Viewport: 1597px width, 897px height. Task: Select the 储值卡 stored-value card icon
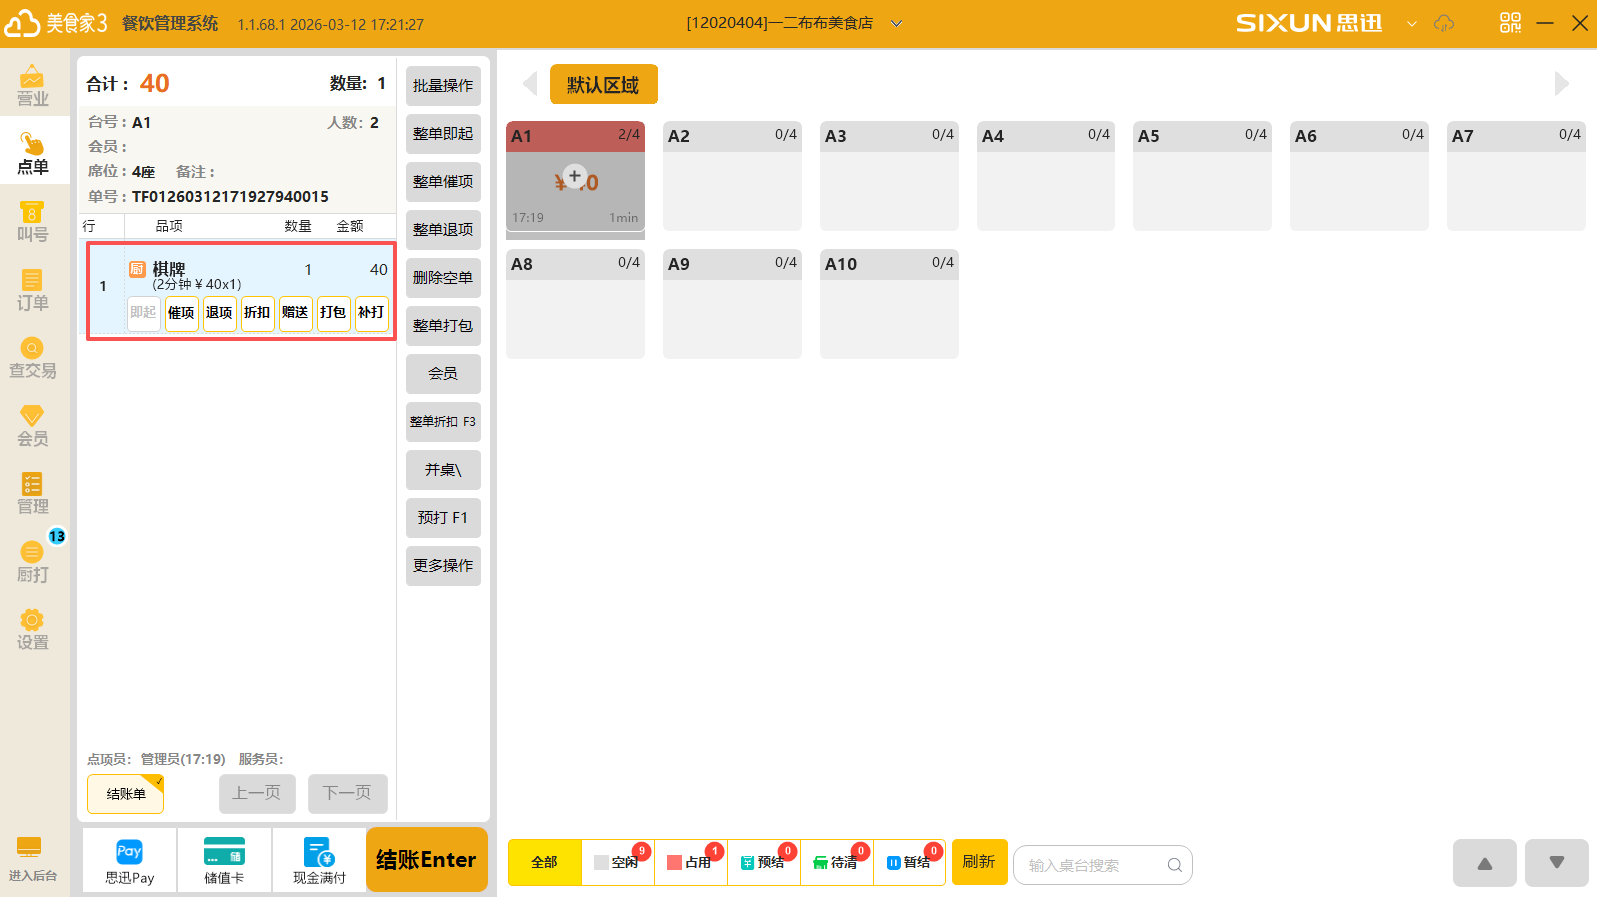pyautogui.click(x=224, y=860)
